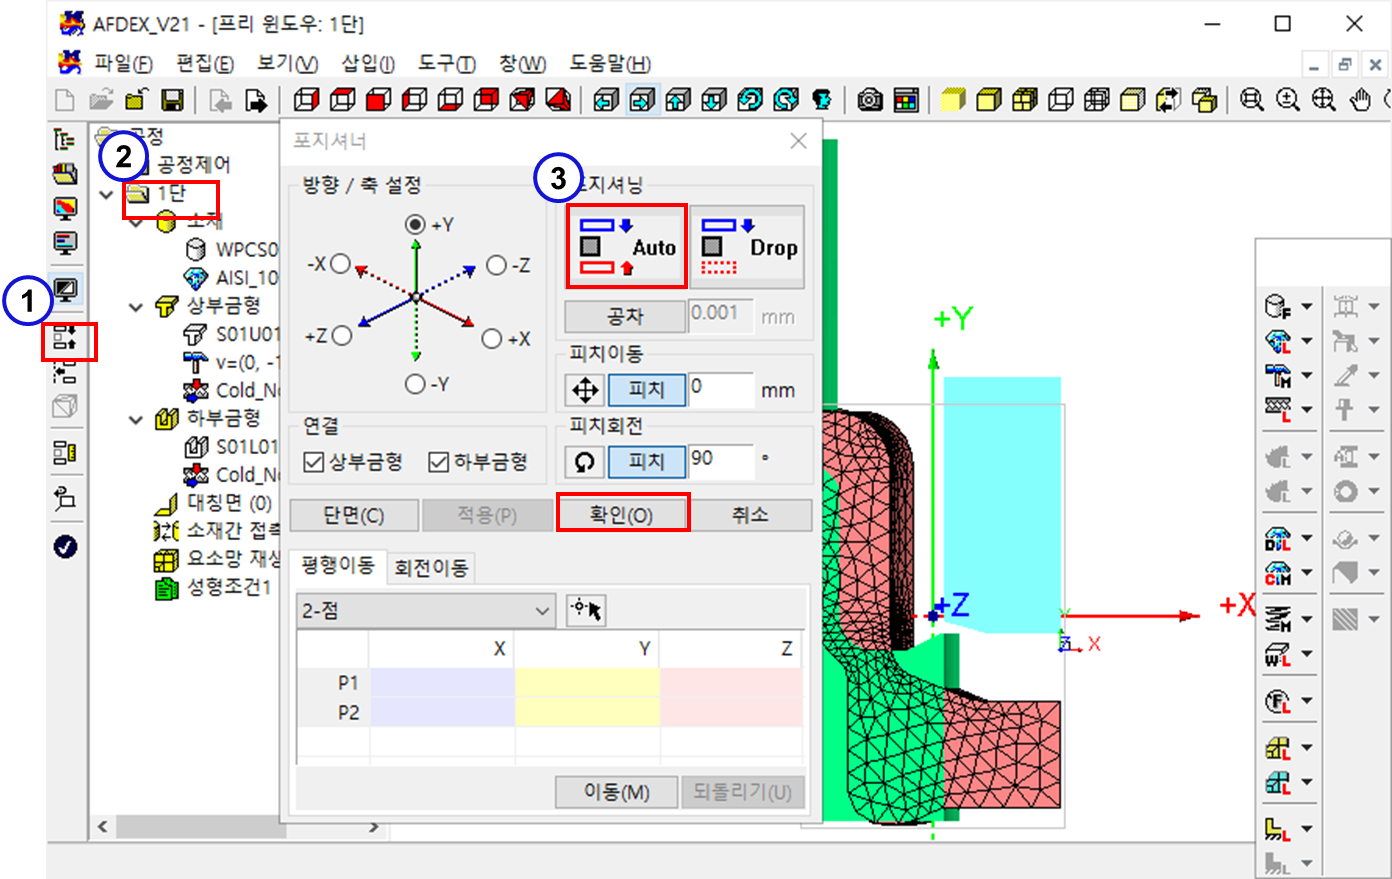This screenshot has width=1392, height=879.
Task: Click the point picker cursor icon
Action: pyautogui.click(x=586, y=610)
